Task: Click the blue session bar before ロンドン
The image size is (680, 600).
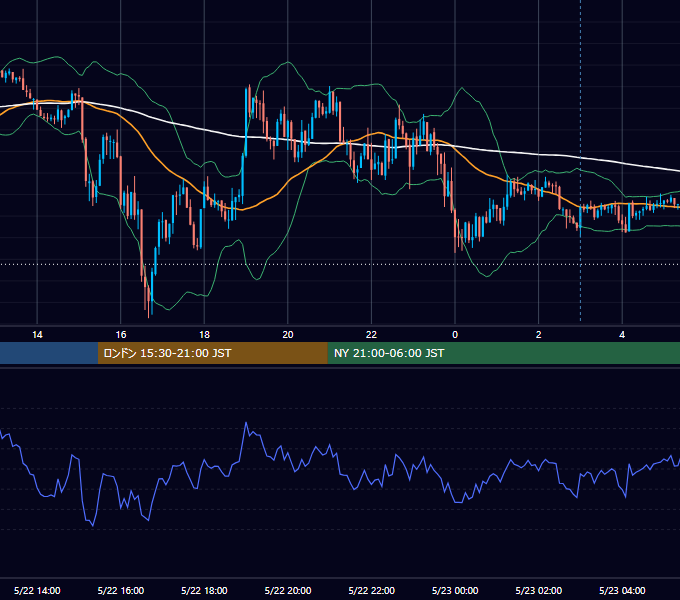Action: (49, 353)
